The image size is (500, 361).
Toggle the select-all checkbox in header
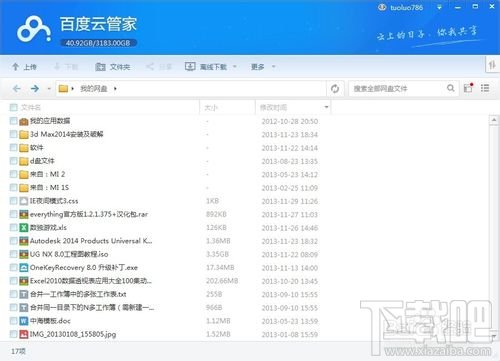[14, 107]
